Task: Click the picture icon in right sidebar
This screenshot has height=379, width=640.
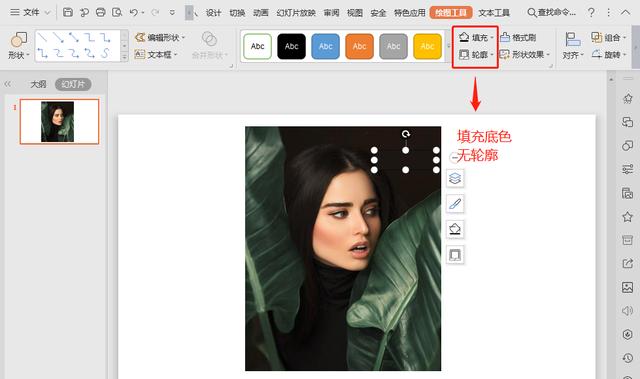Action: 627,287
